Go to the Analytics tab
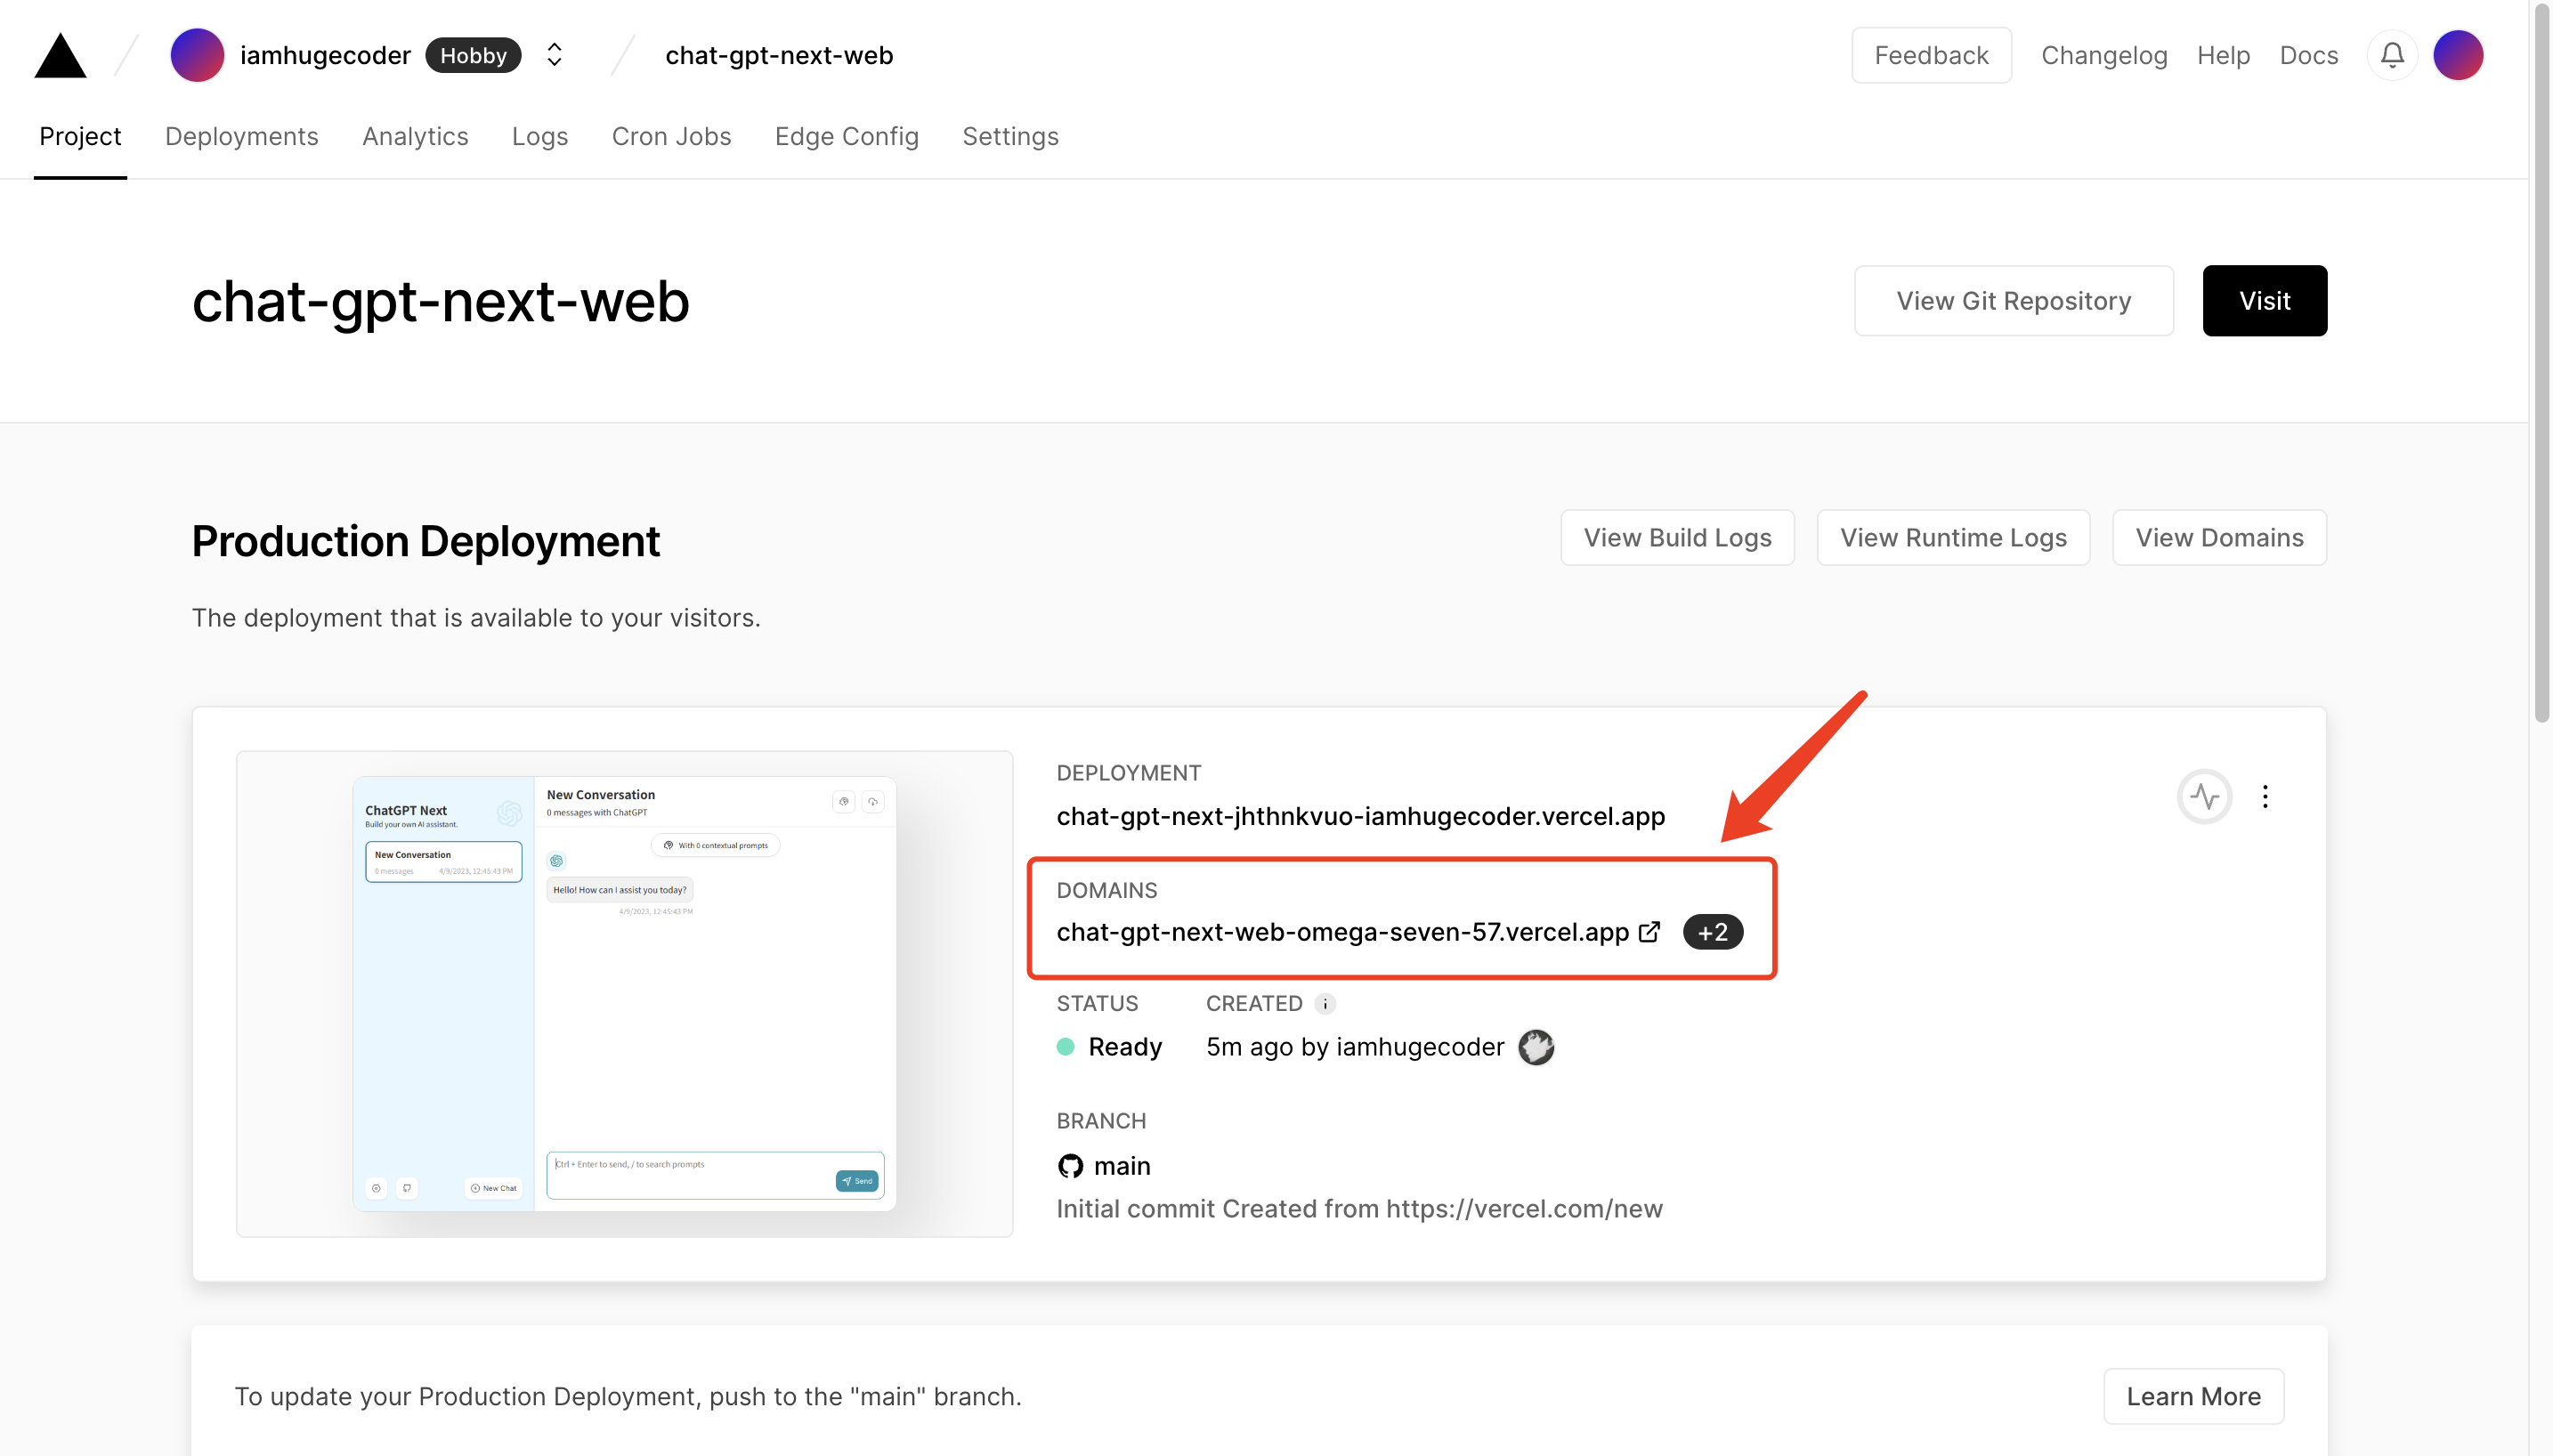The width and height of the screenshot is (2553, 1456). click(415, 136)
